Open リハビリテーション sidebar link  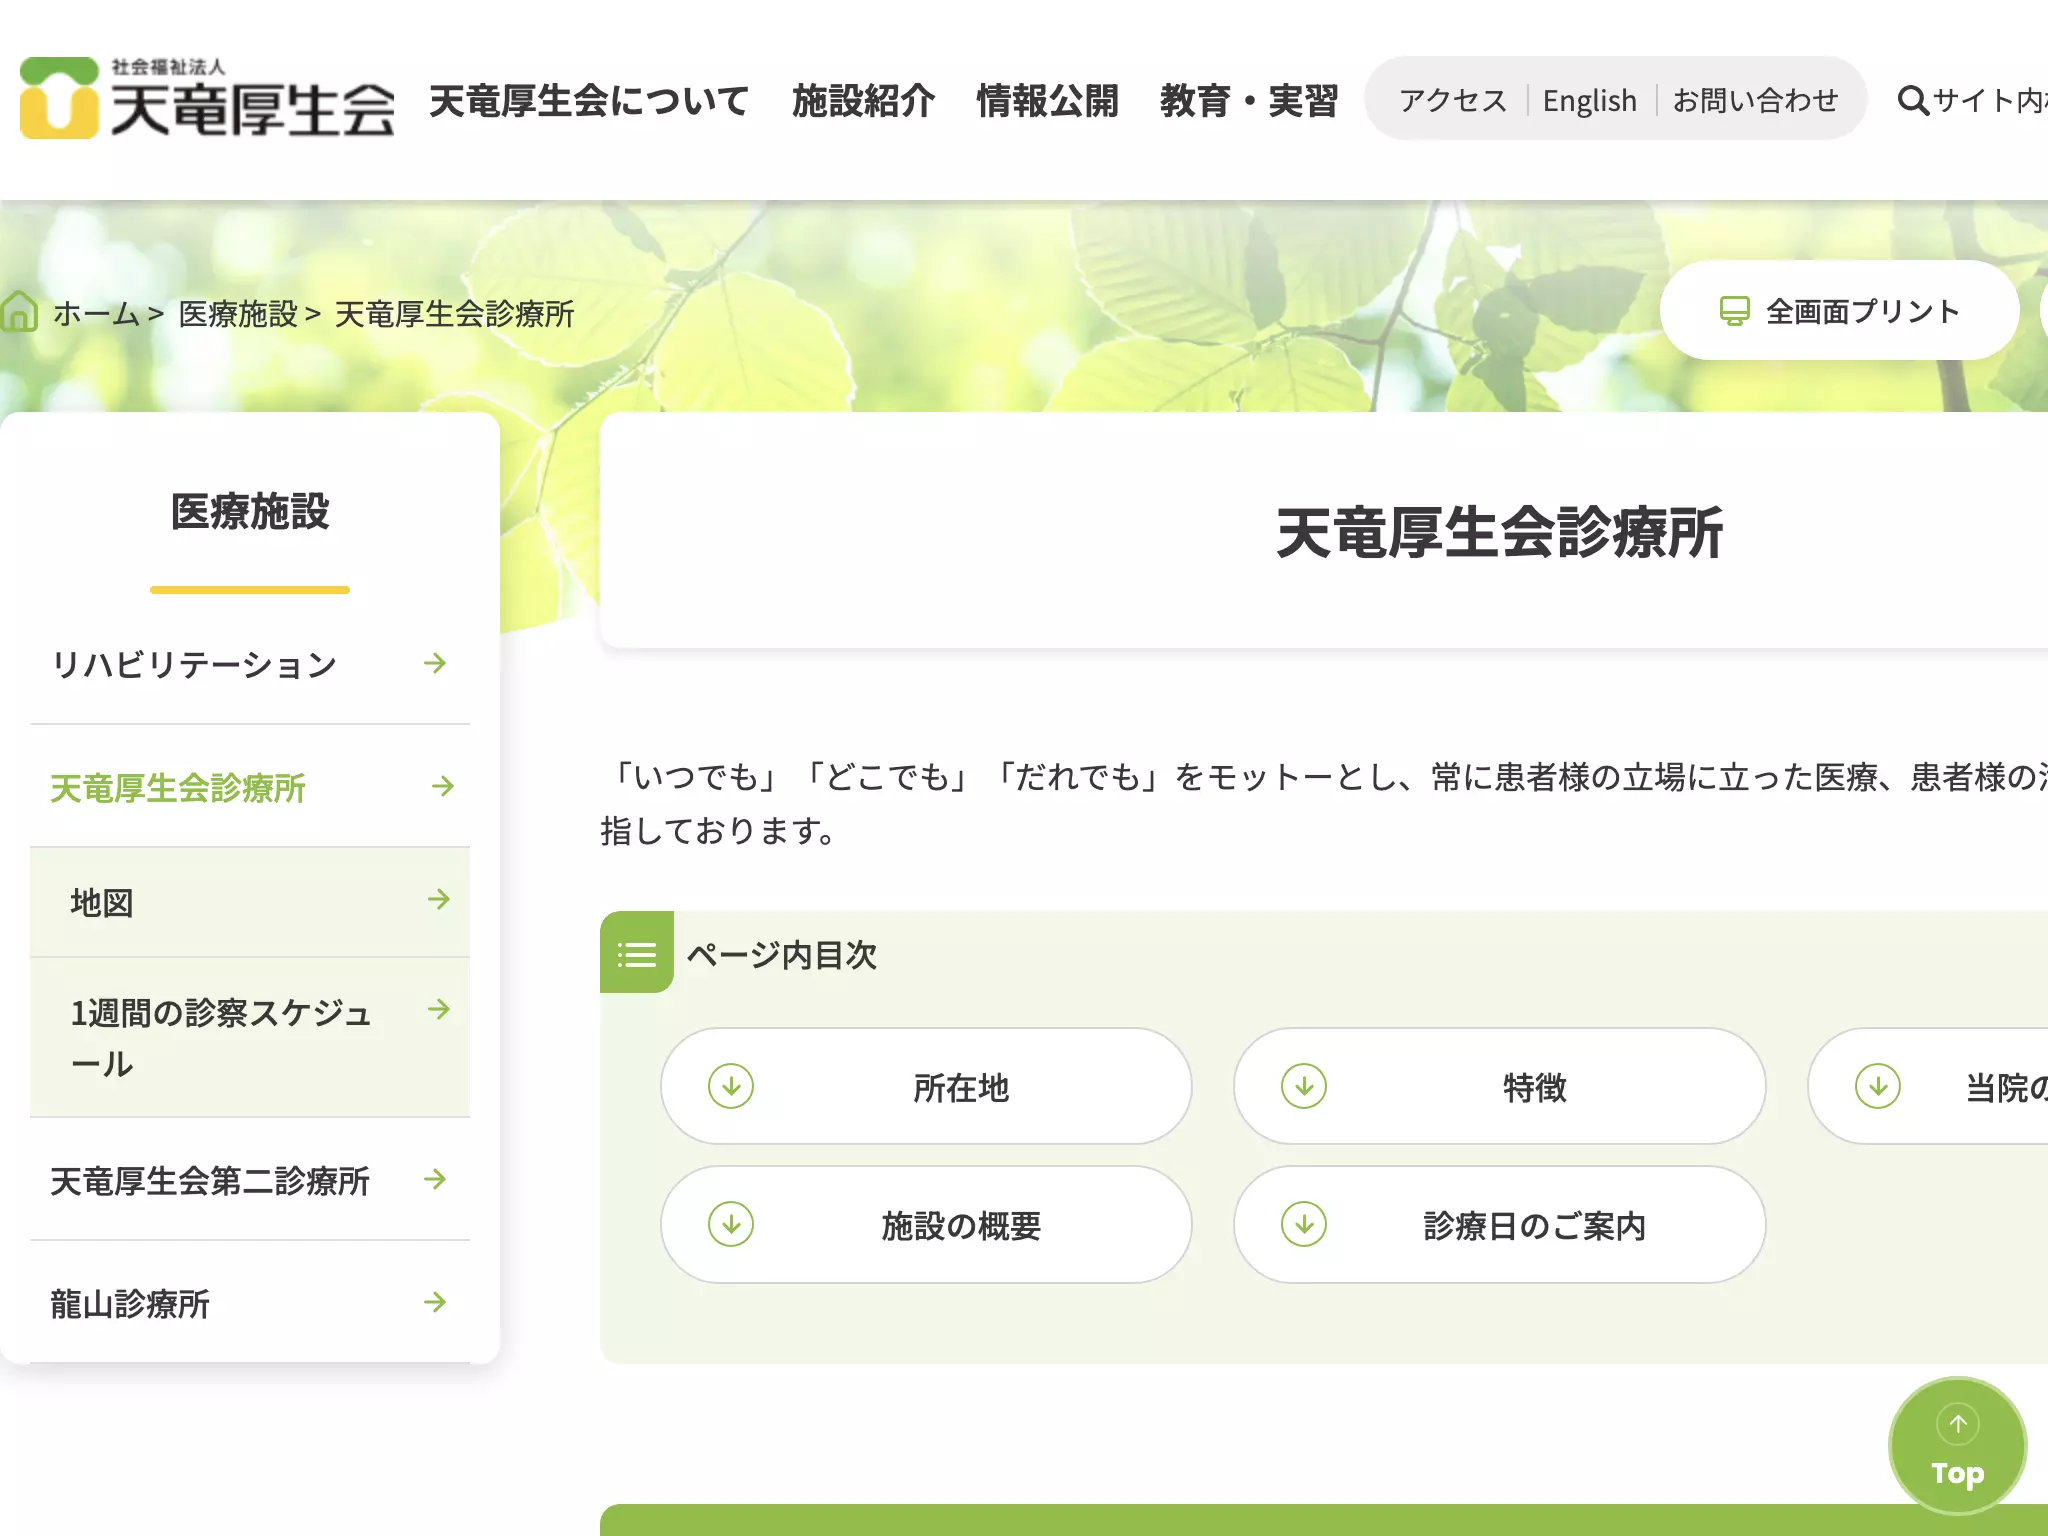(250, 664)
